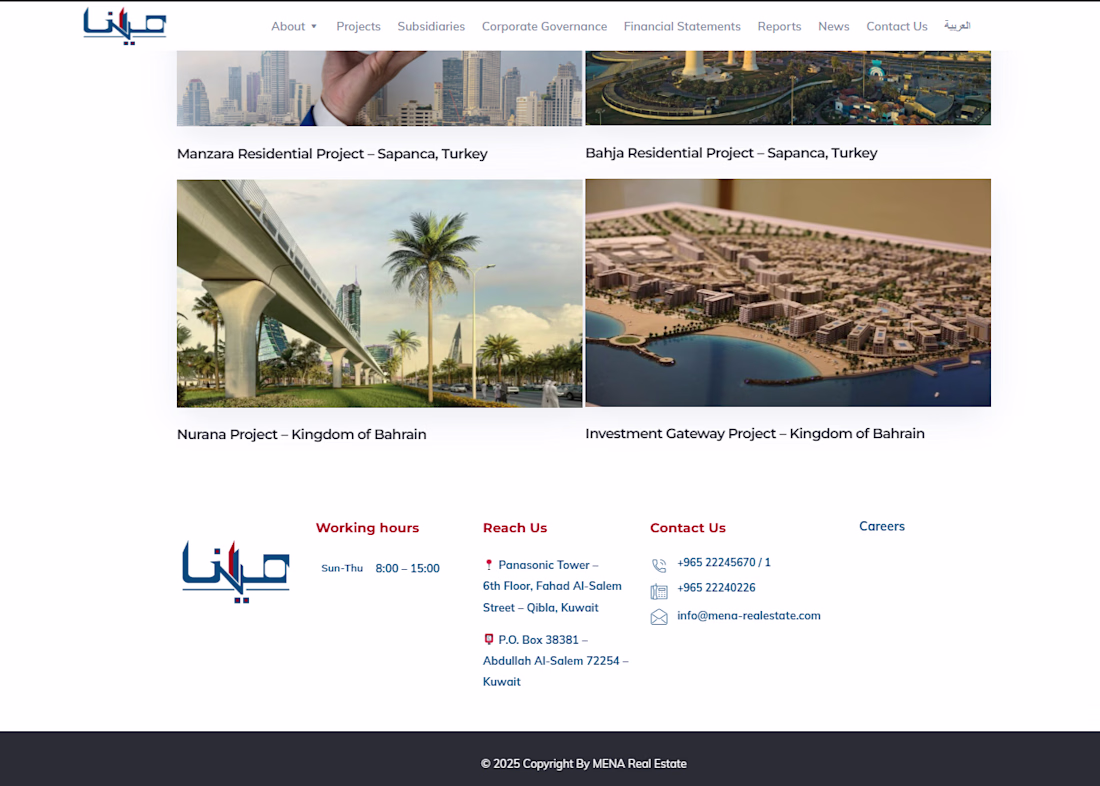Image resolution: width=1100 pixels, height=786 pixels.
Task: Expand the About dropdown arrow
Action: pos(314,27)
